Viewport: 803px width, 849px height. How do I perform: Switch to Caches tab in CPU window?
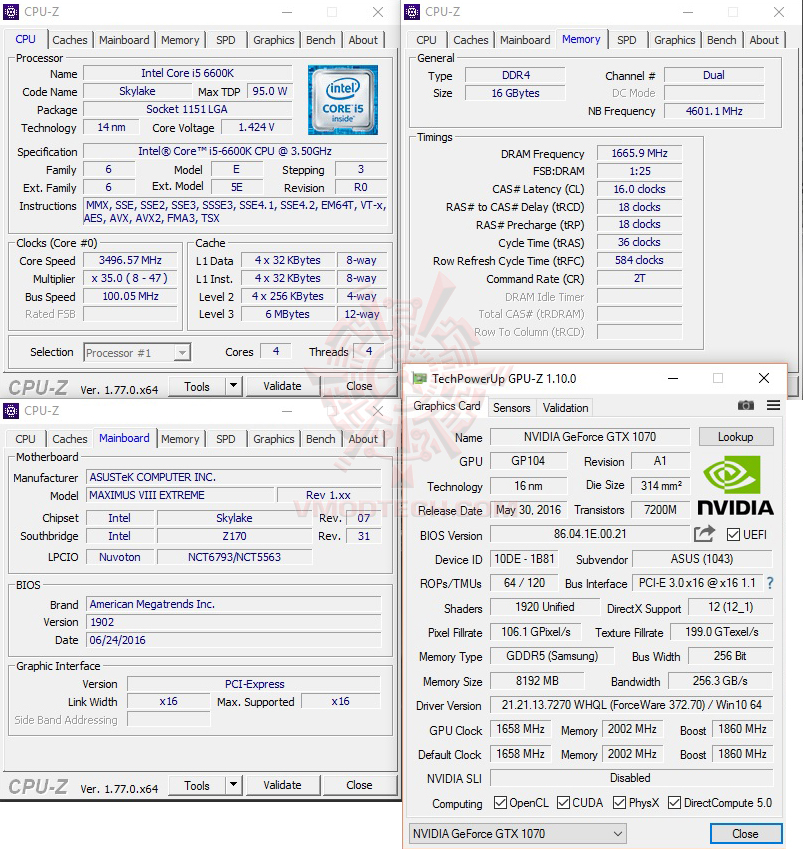(x=69, y=40)
